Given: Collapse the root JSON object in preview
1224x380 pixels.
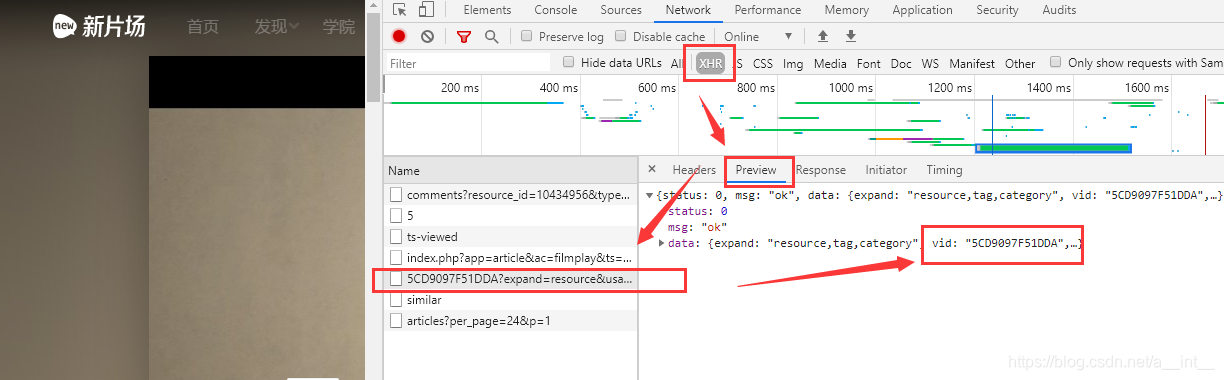Looking at the screenshot, I should coord(650,196).
